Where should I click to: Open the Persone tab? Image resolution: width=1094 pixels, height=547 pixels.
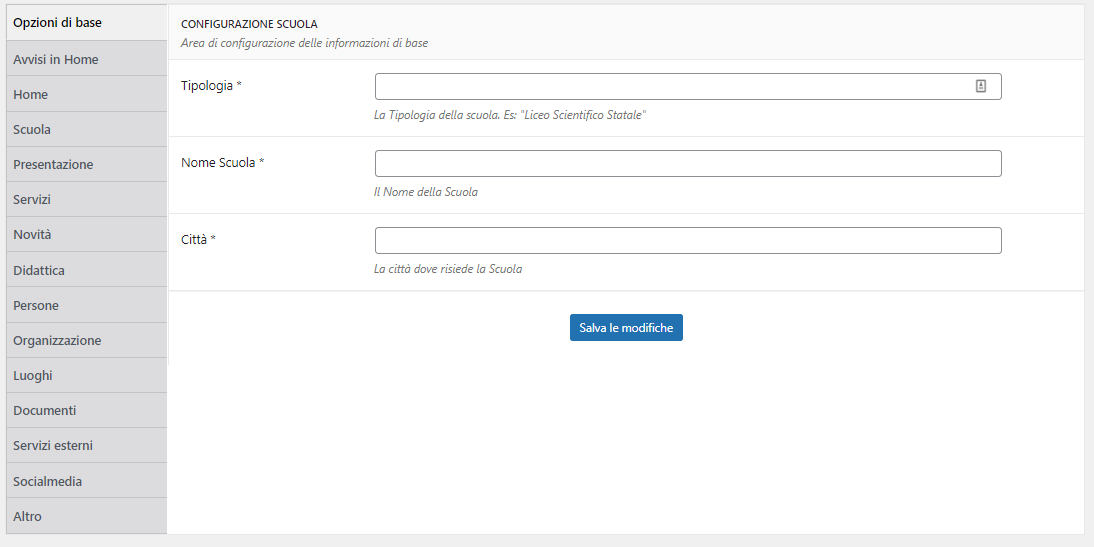click(x=87, y=305)
